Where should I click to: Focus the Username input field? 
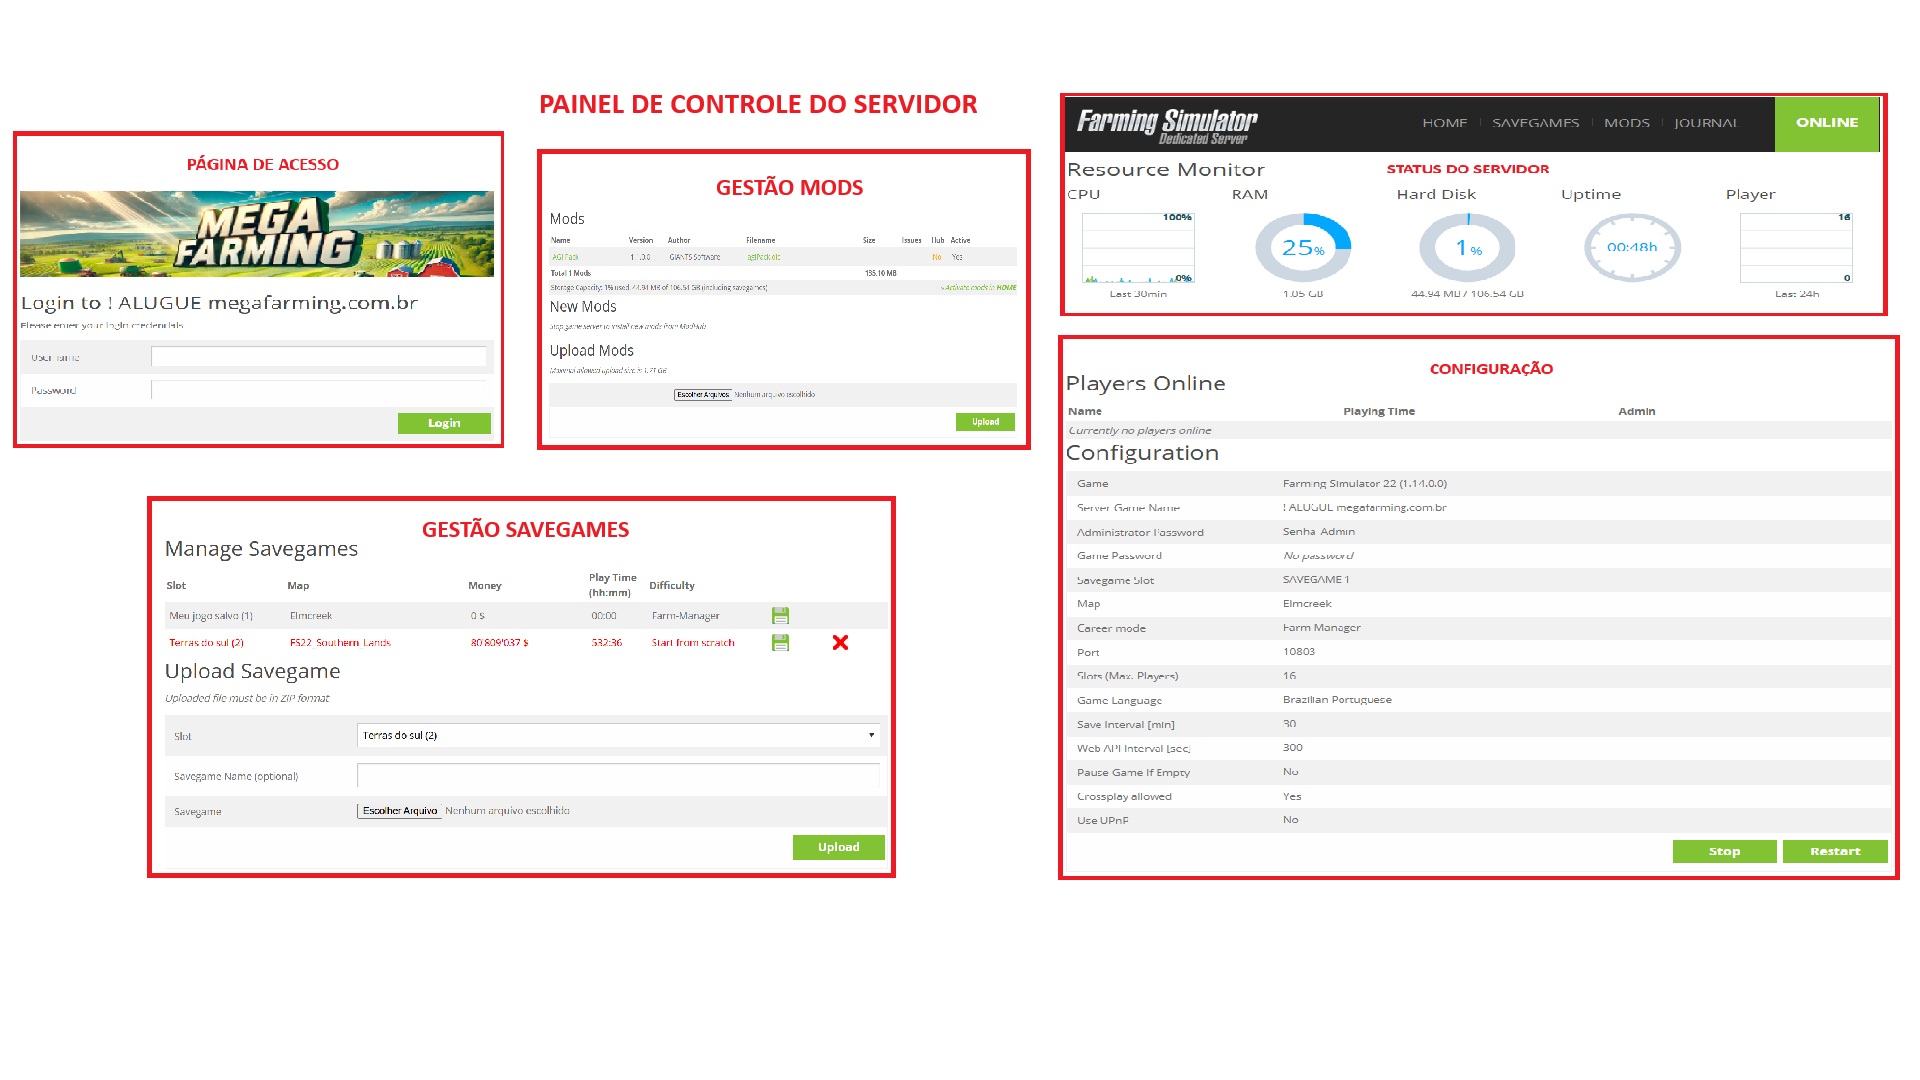tap(318, 357)
